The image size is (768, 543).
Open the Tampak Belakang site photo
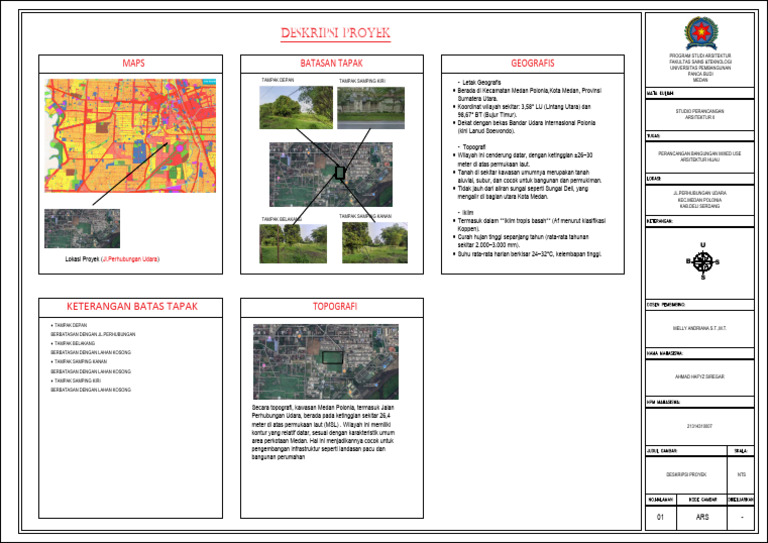click(293, 244)
